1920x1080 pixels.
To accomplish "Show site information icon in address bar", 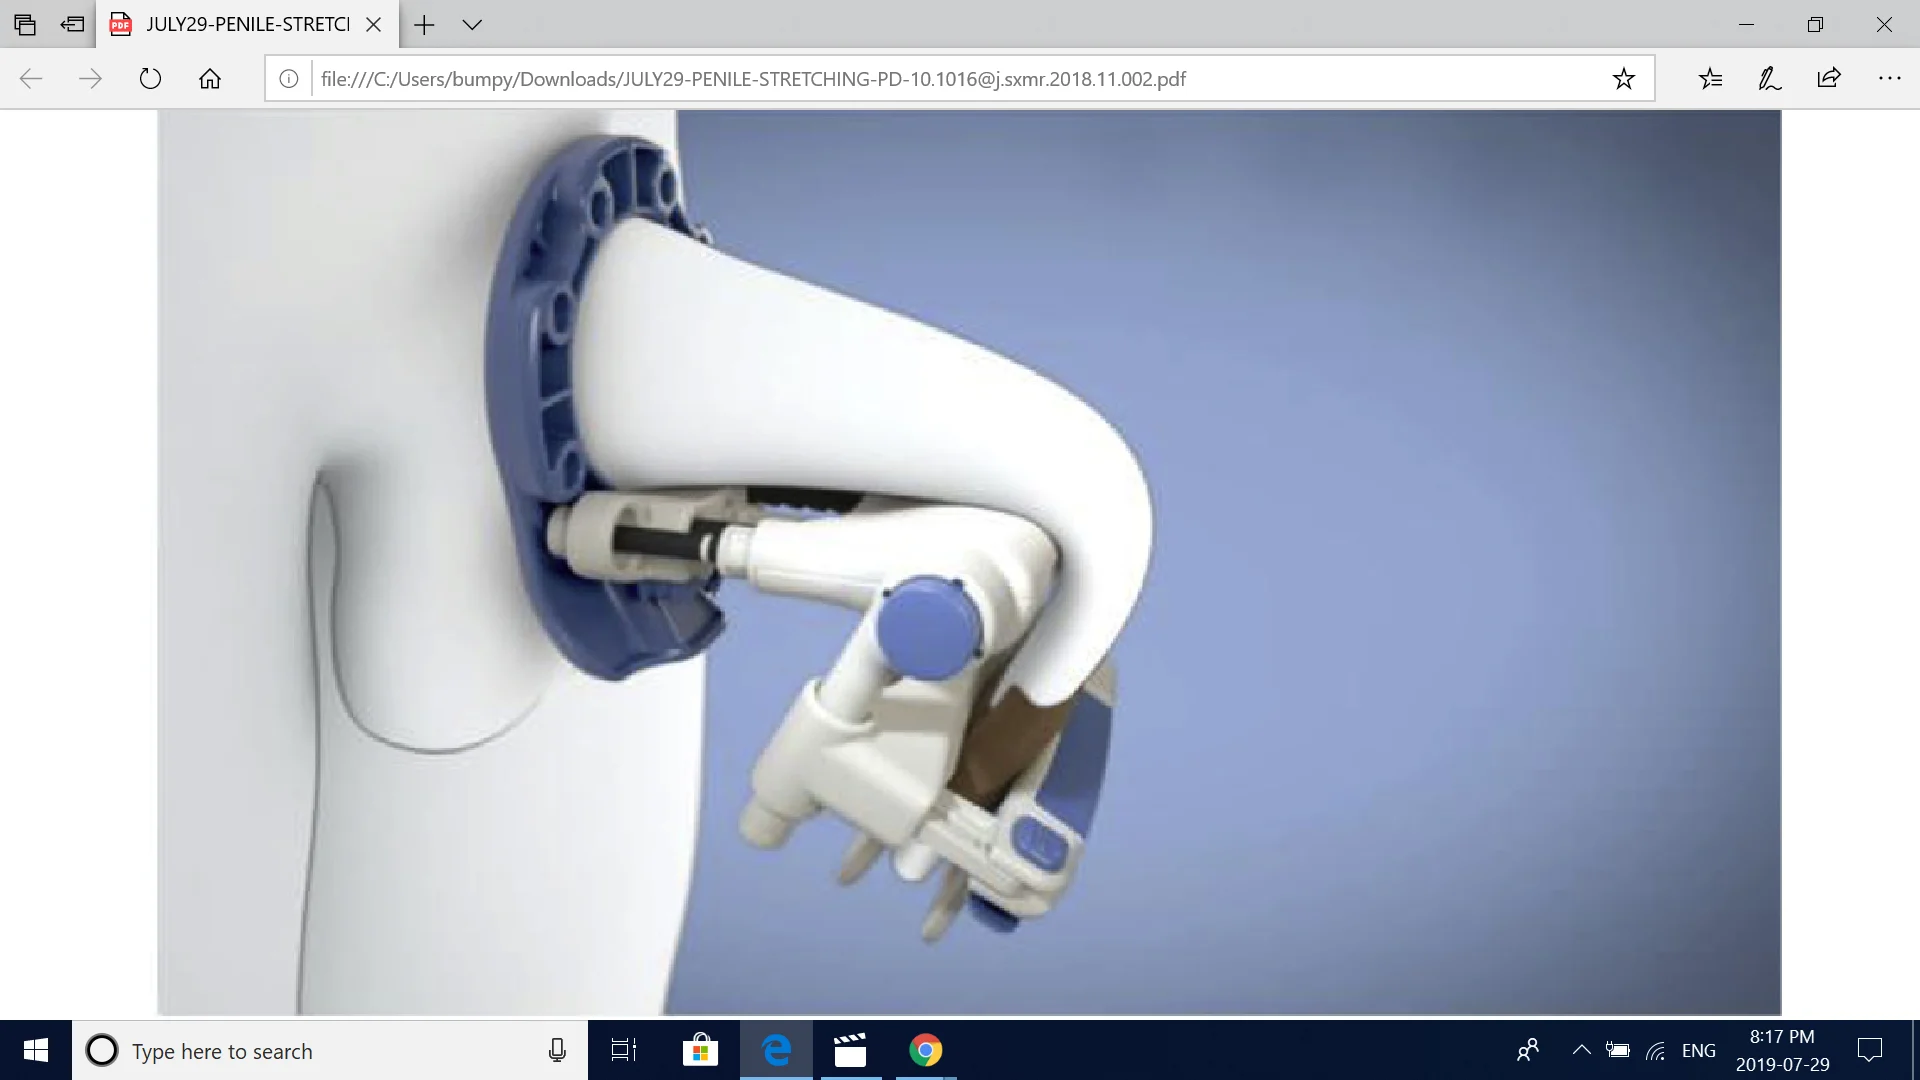I will point(289,79).
